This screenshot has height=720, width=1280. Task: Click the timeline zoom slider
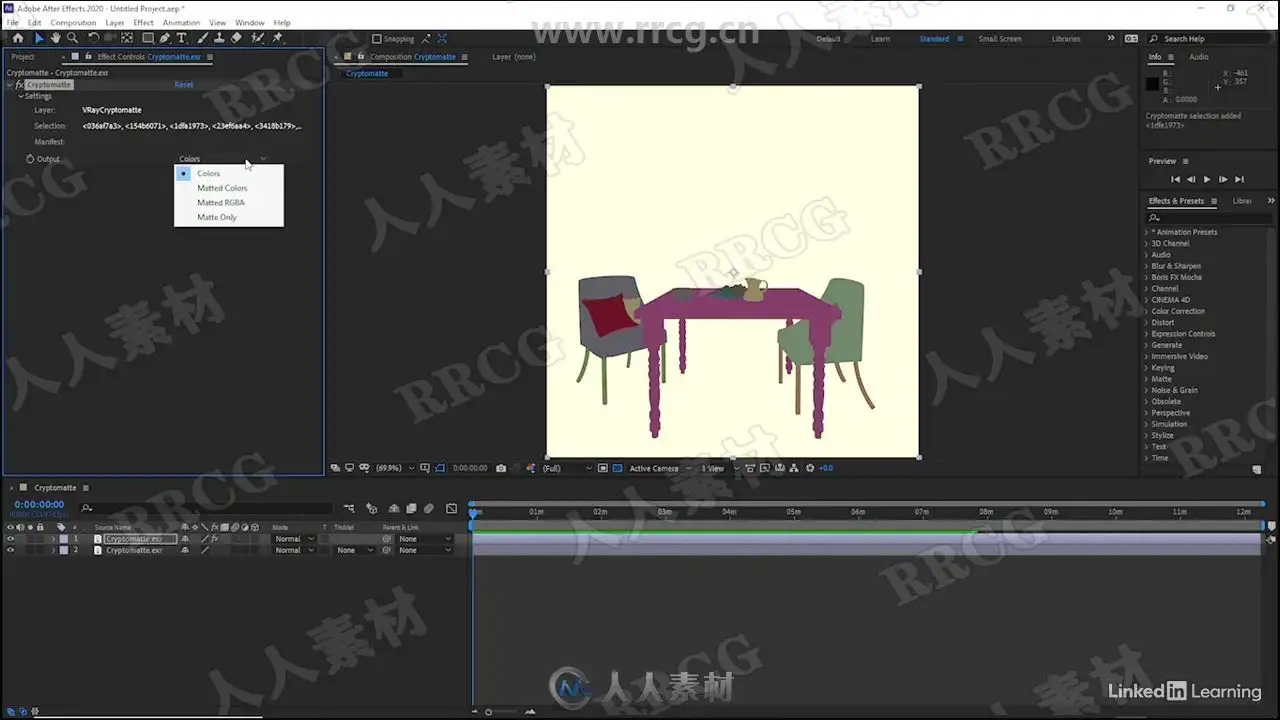(488, 712)
